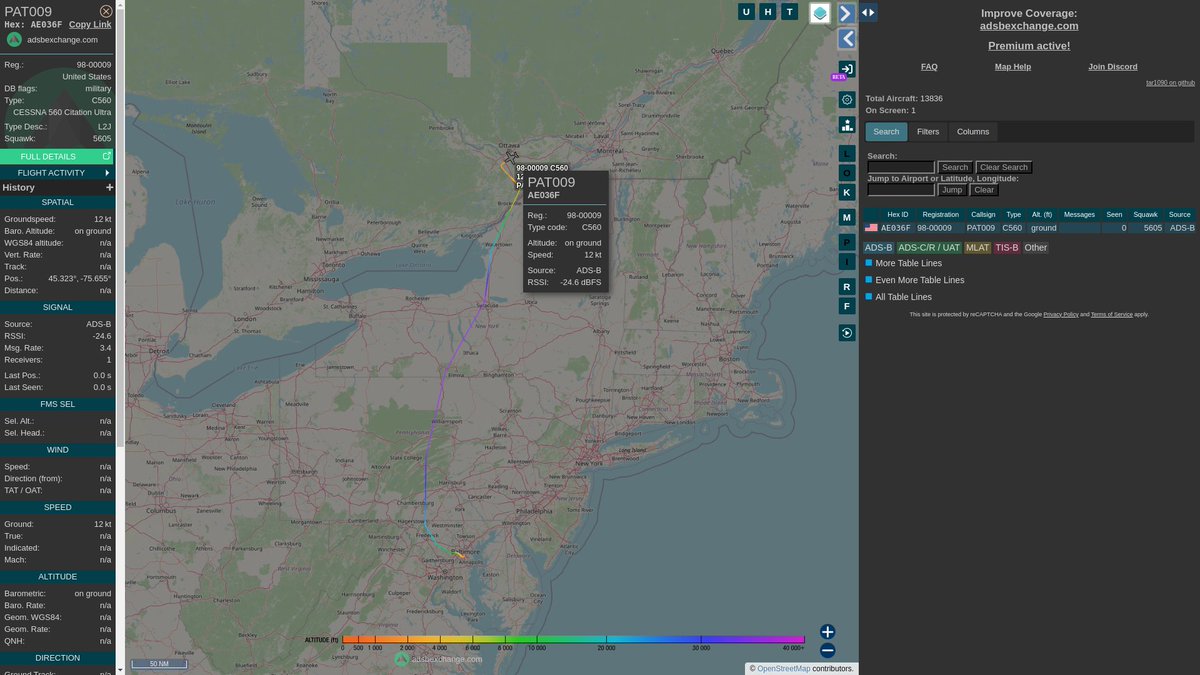Expand History with the plus icon
Image resolution: width=1200 pixels, height=675 pixels.
point(109,188)
